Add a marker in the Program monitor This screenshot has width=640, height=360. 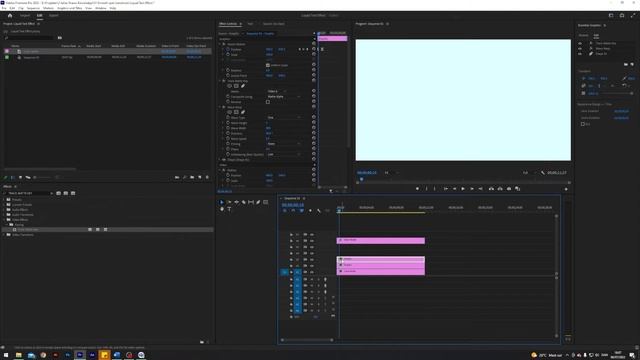(417, 189)
